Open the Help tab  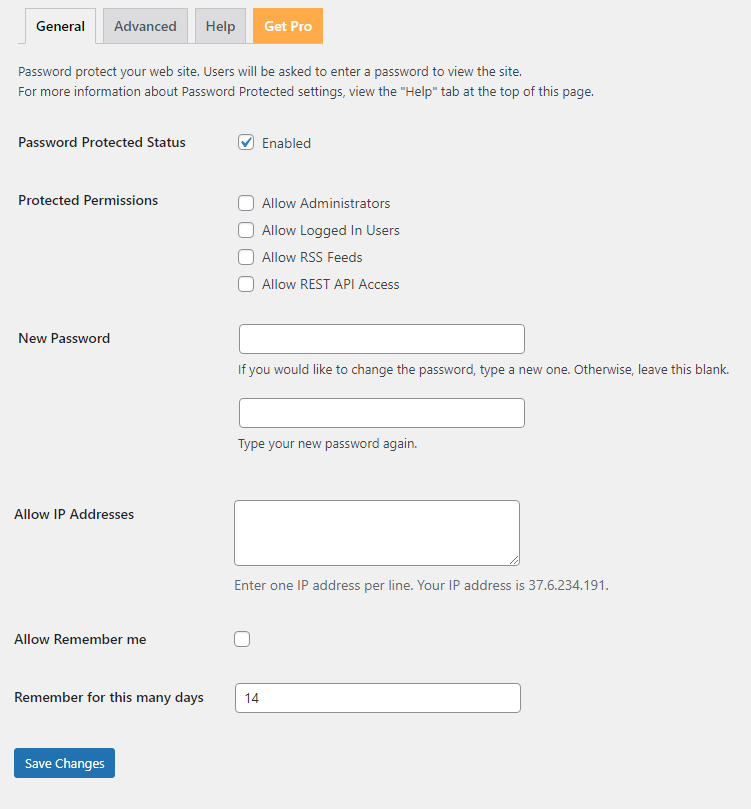[220, 26]
